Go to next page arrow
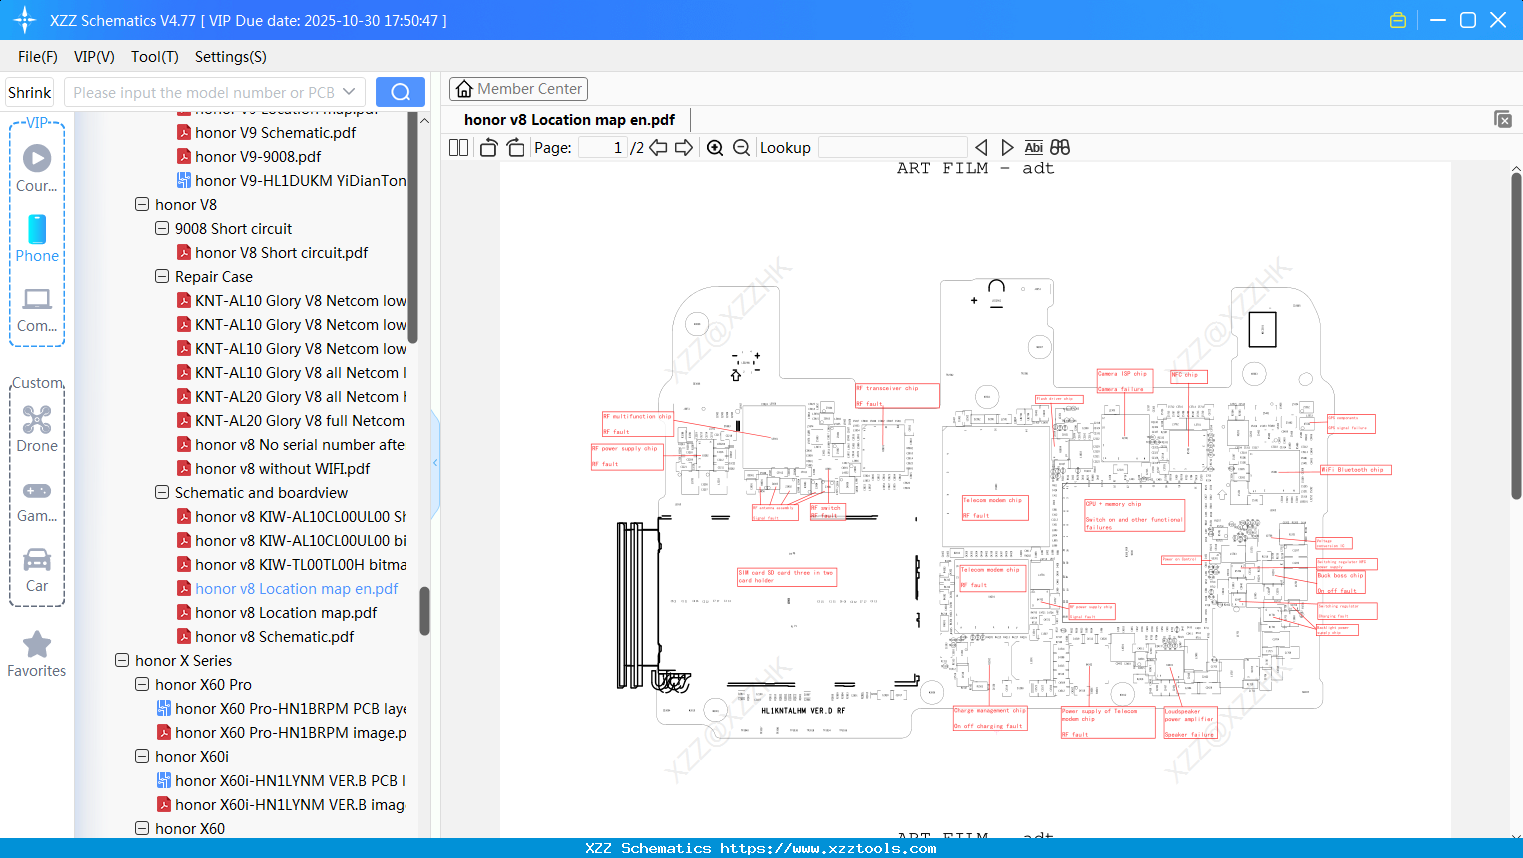 pos(684,148)
